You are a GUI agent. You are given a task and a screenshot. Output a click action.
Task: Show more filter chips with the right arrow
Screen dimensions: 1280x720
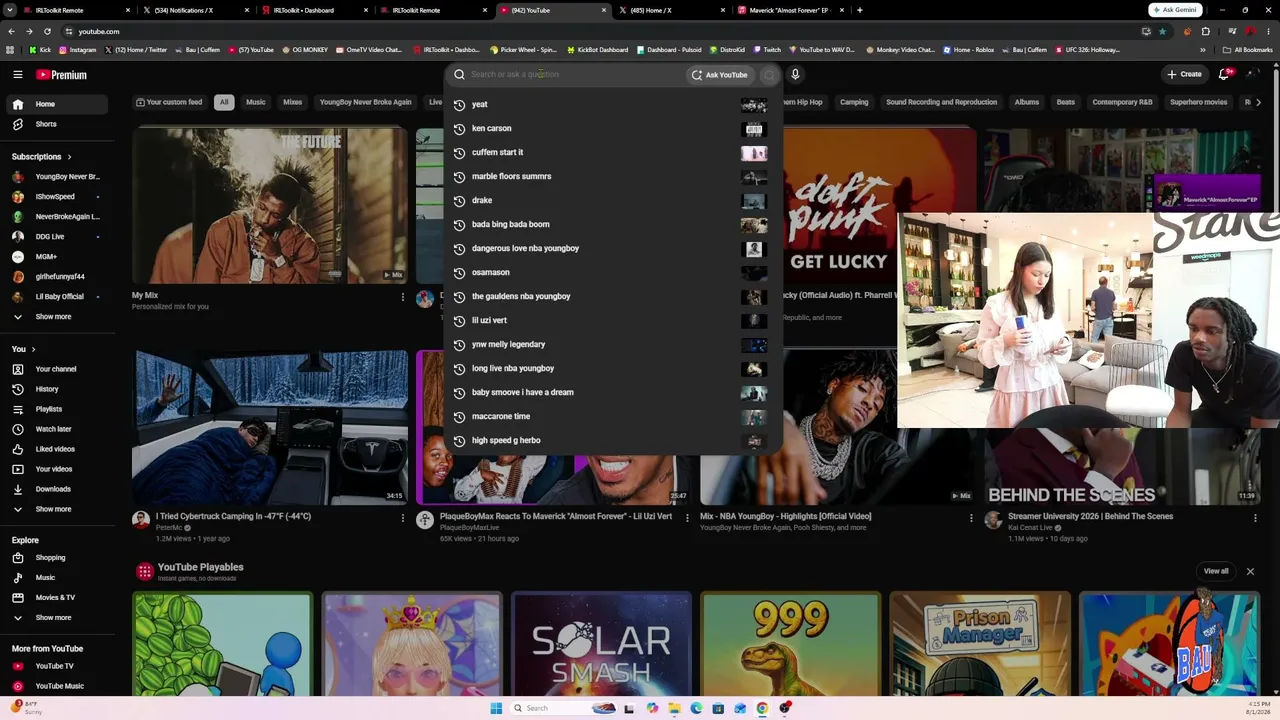(1258, 102)
